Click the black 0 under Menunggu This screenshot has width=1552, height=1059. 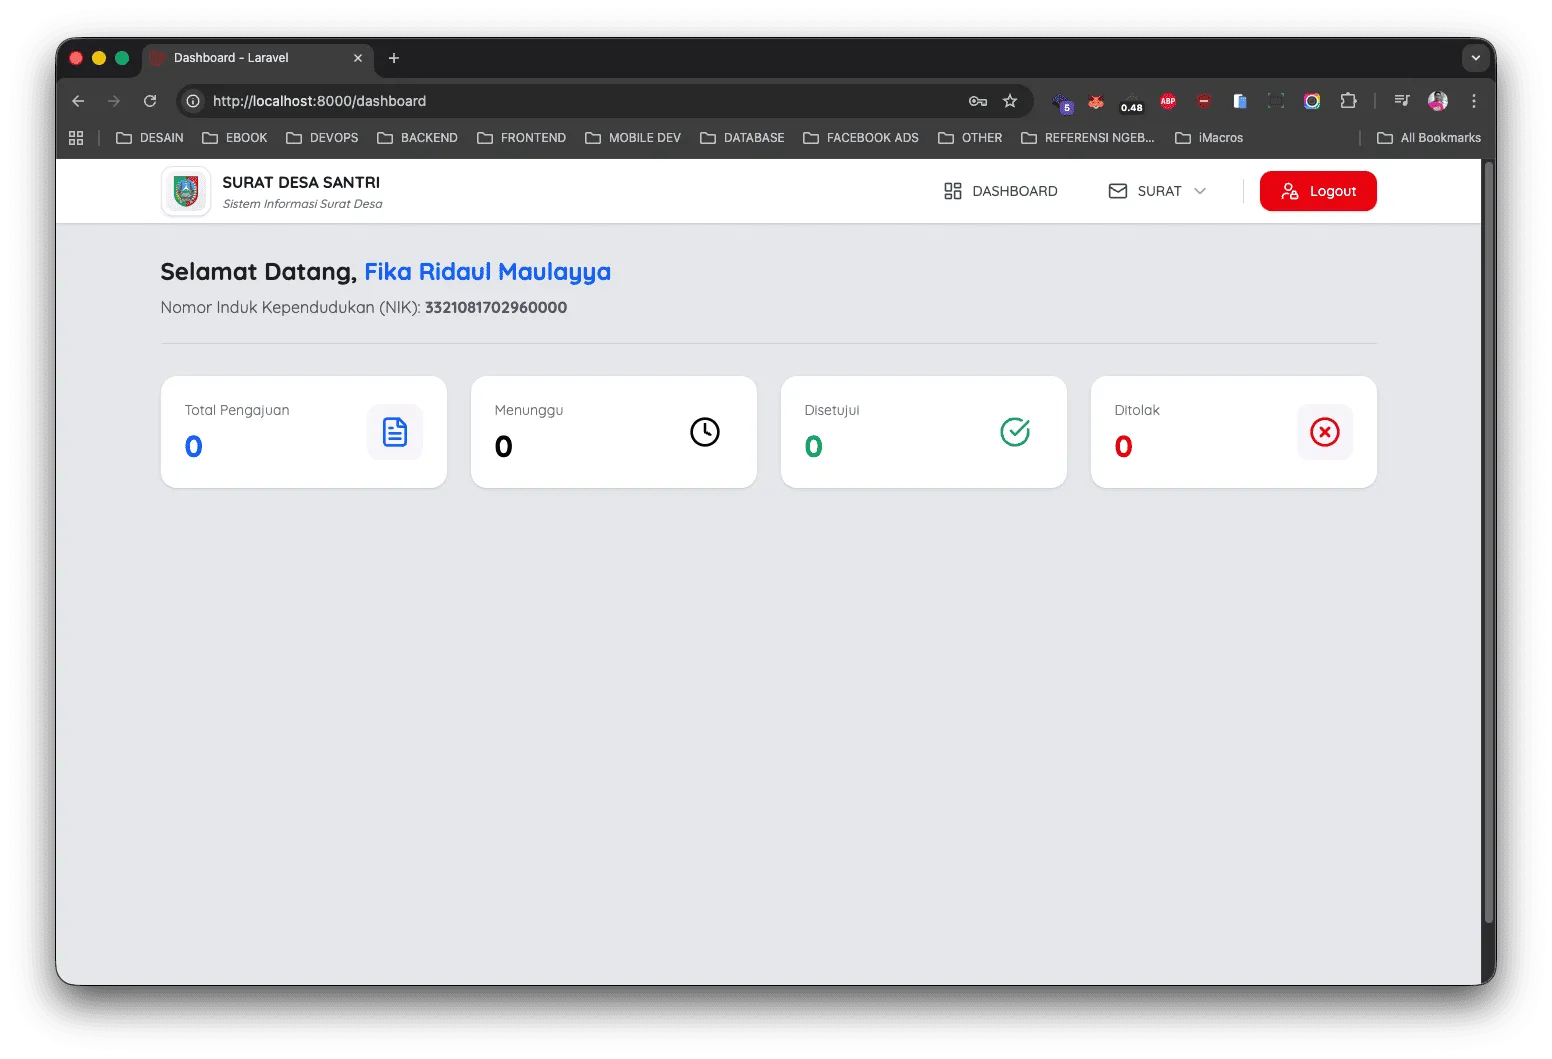504,446
